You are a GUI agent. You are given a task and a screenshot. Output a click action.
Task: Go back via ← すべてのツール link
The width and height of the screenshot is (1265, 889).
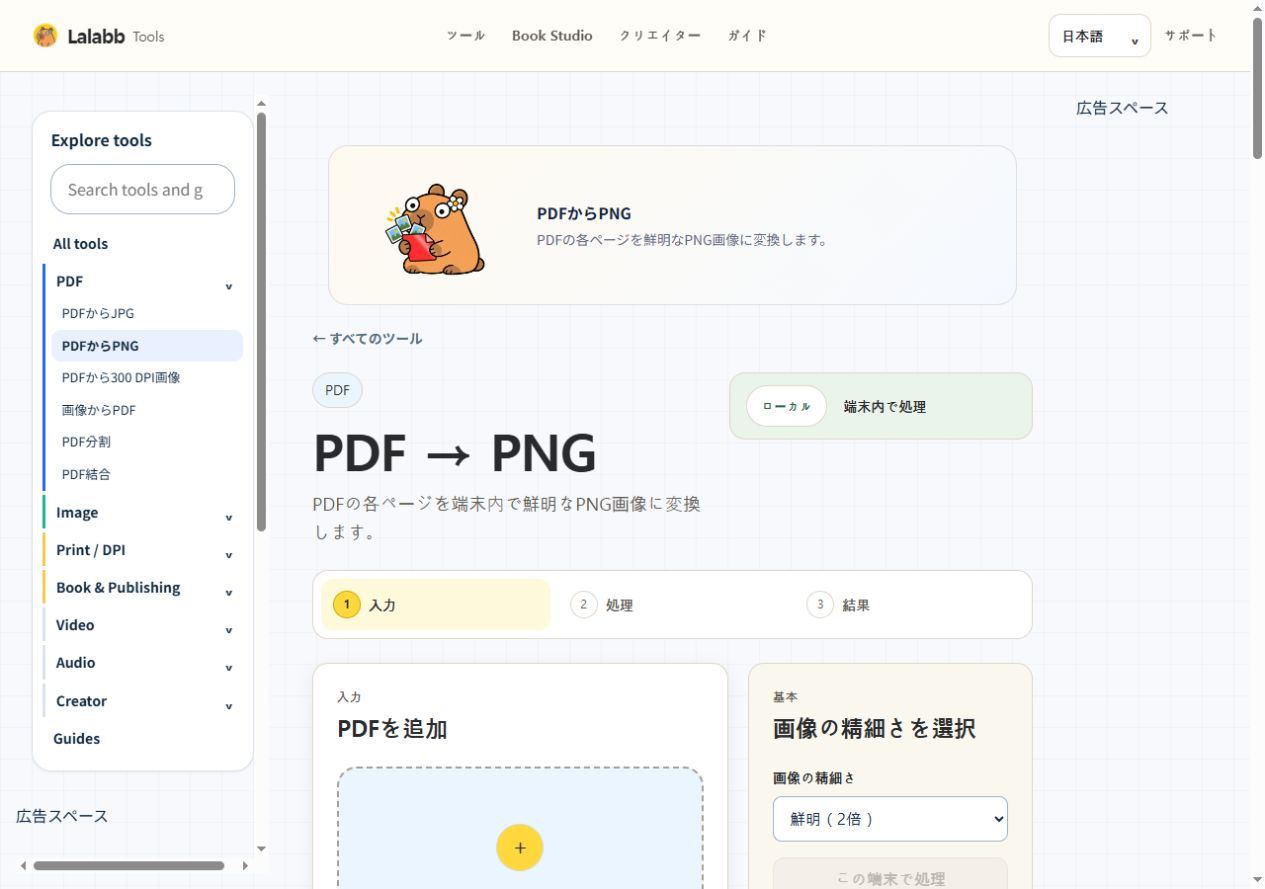[367, 339]
